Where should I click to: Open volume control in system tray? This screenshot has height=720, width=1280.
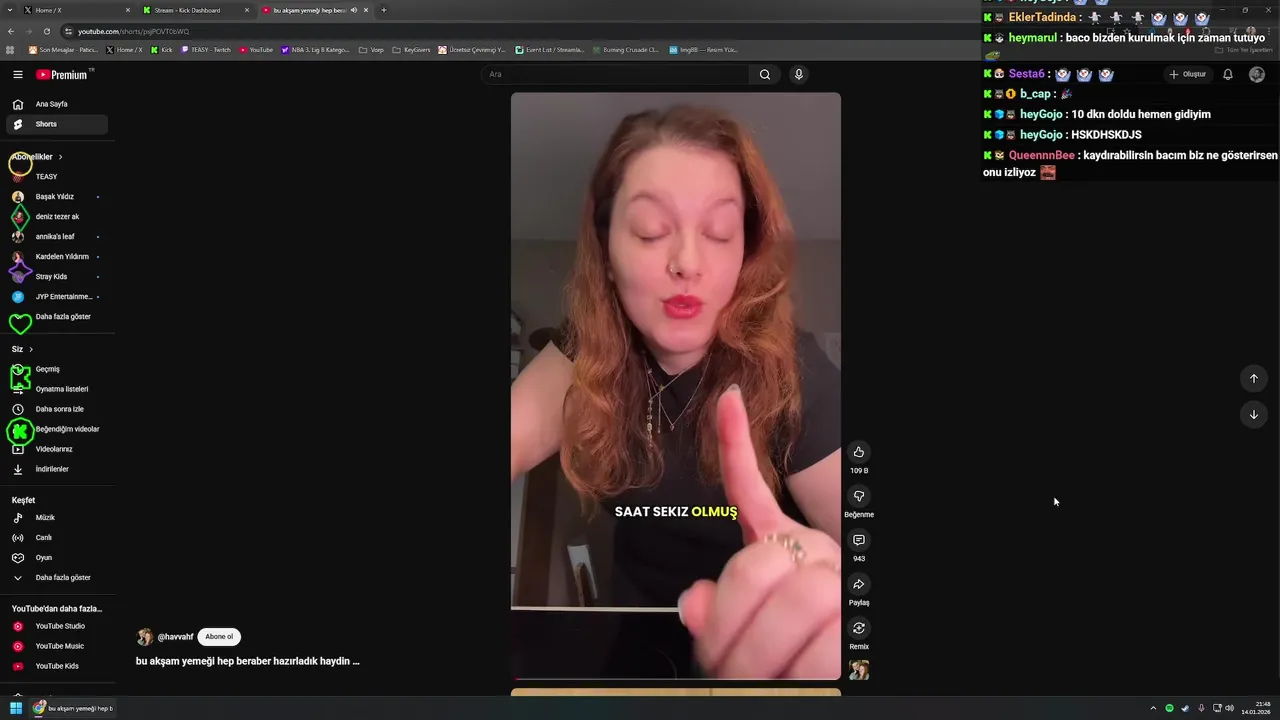click(x=1229, y=708)
